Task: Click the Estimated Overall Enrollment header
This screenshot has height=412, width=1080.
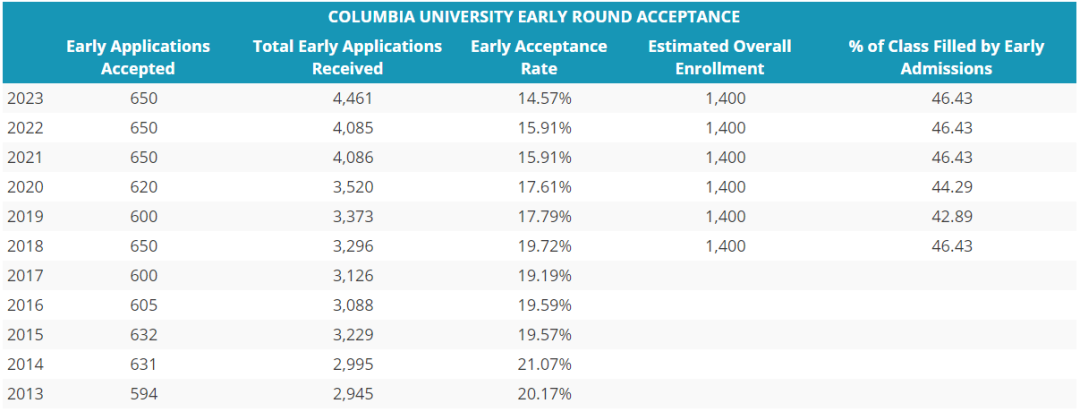Action: (719, 57)
